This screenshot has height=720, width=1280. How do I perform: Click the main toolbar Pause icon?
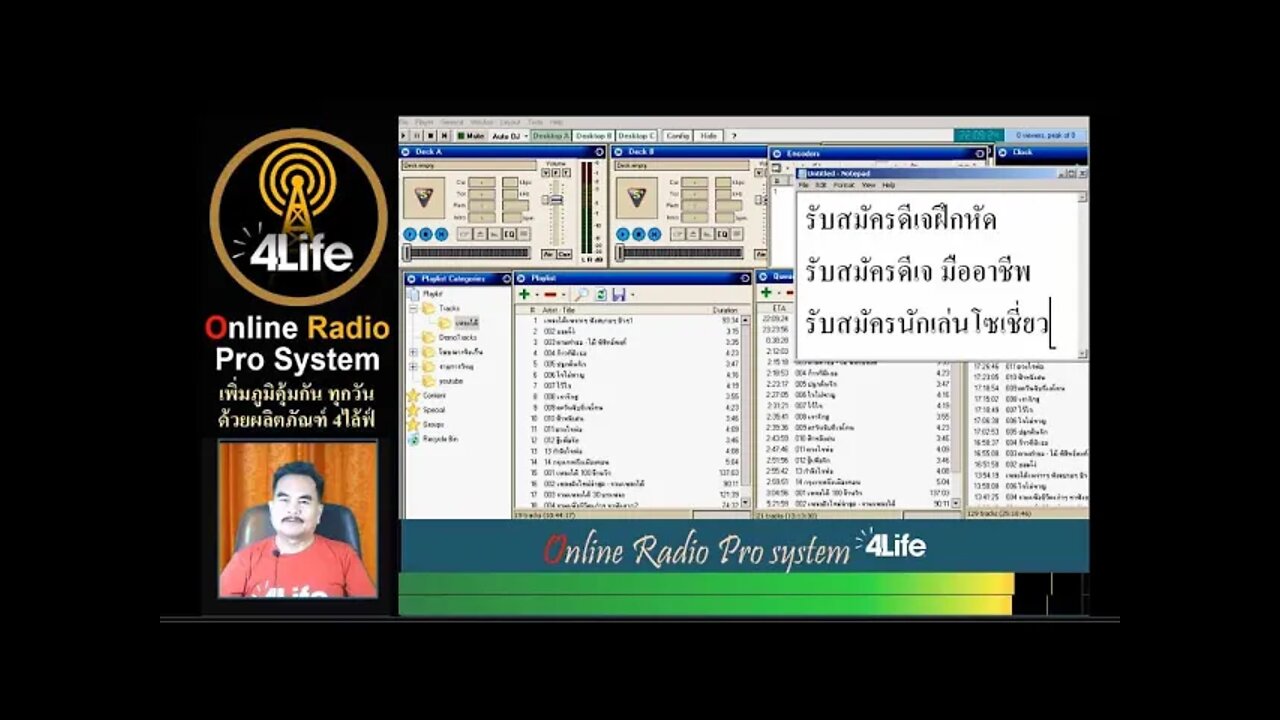coord(417,135)
